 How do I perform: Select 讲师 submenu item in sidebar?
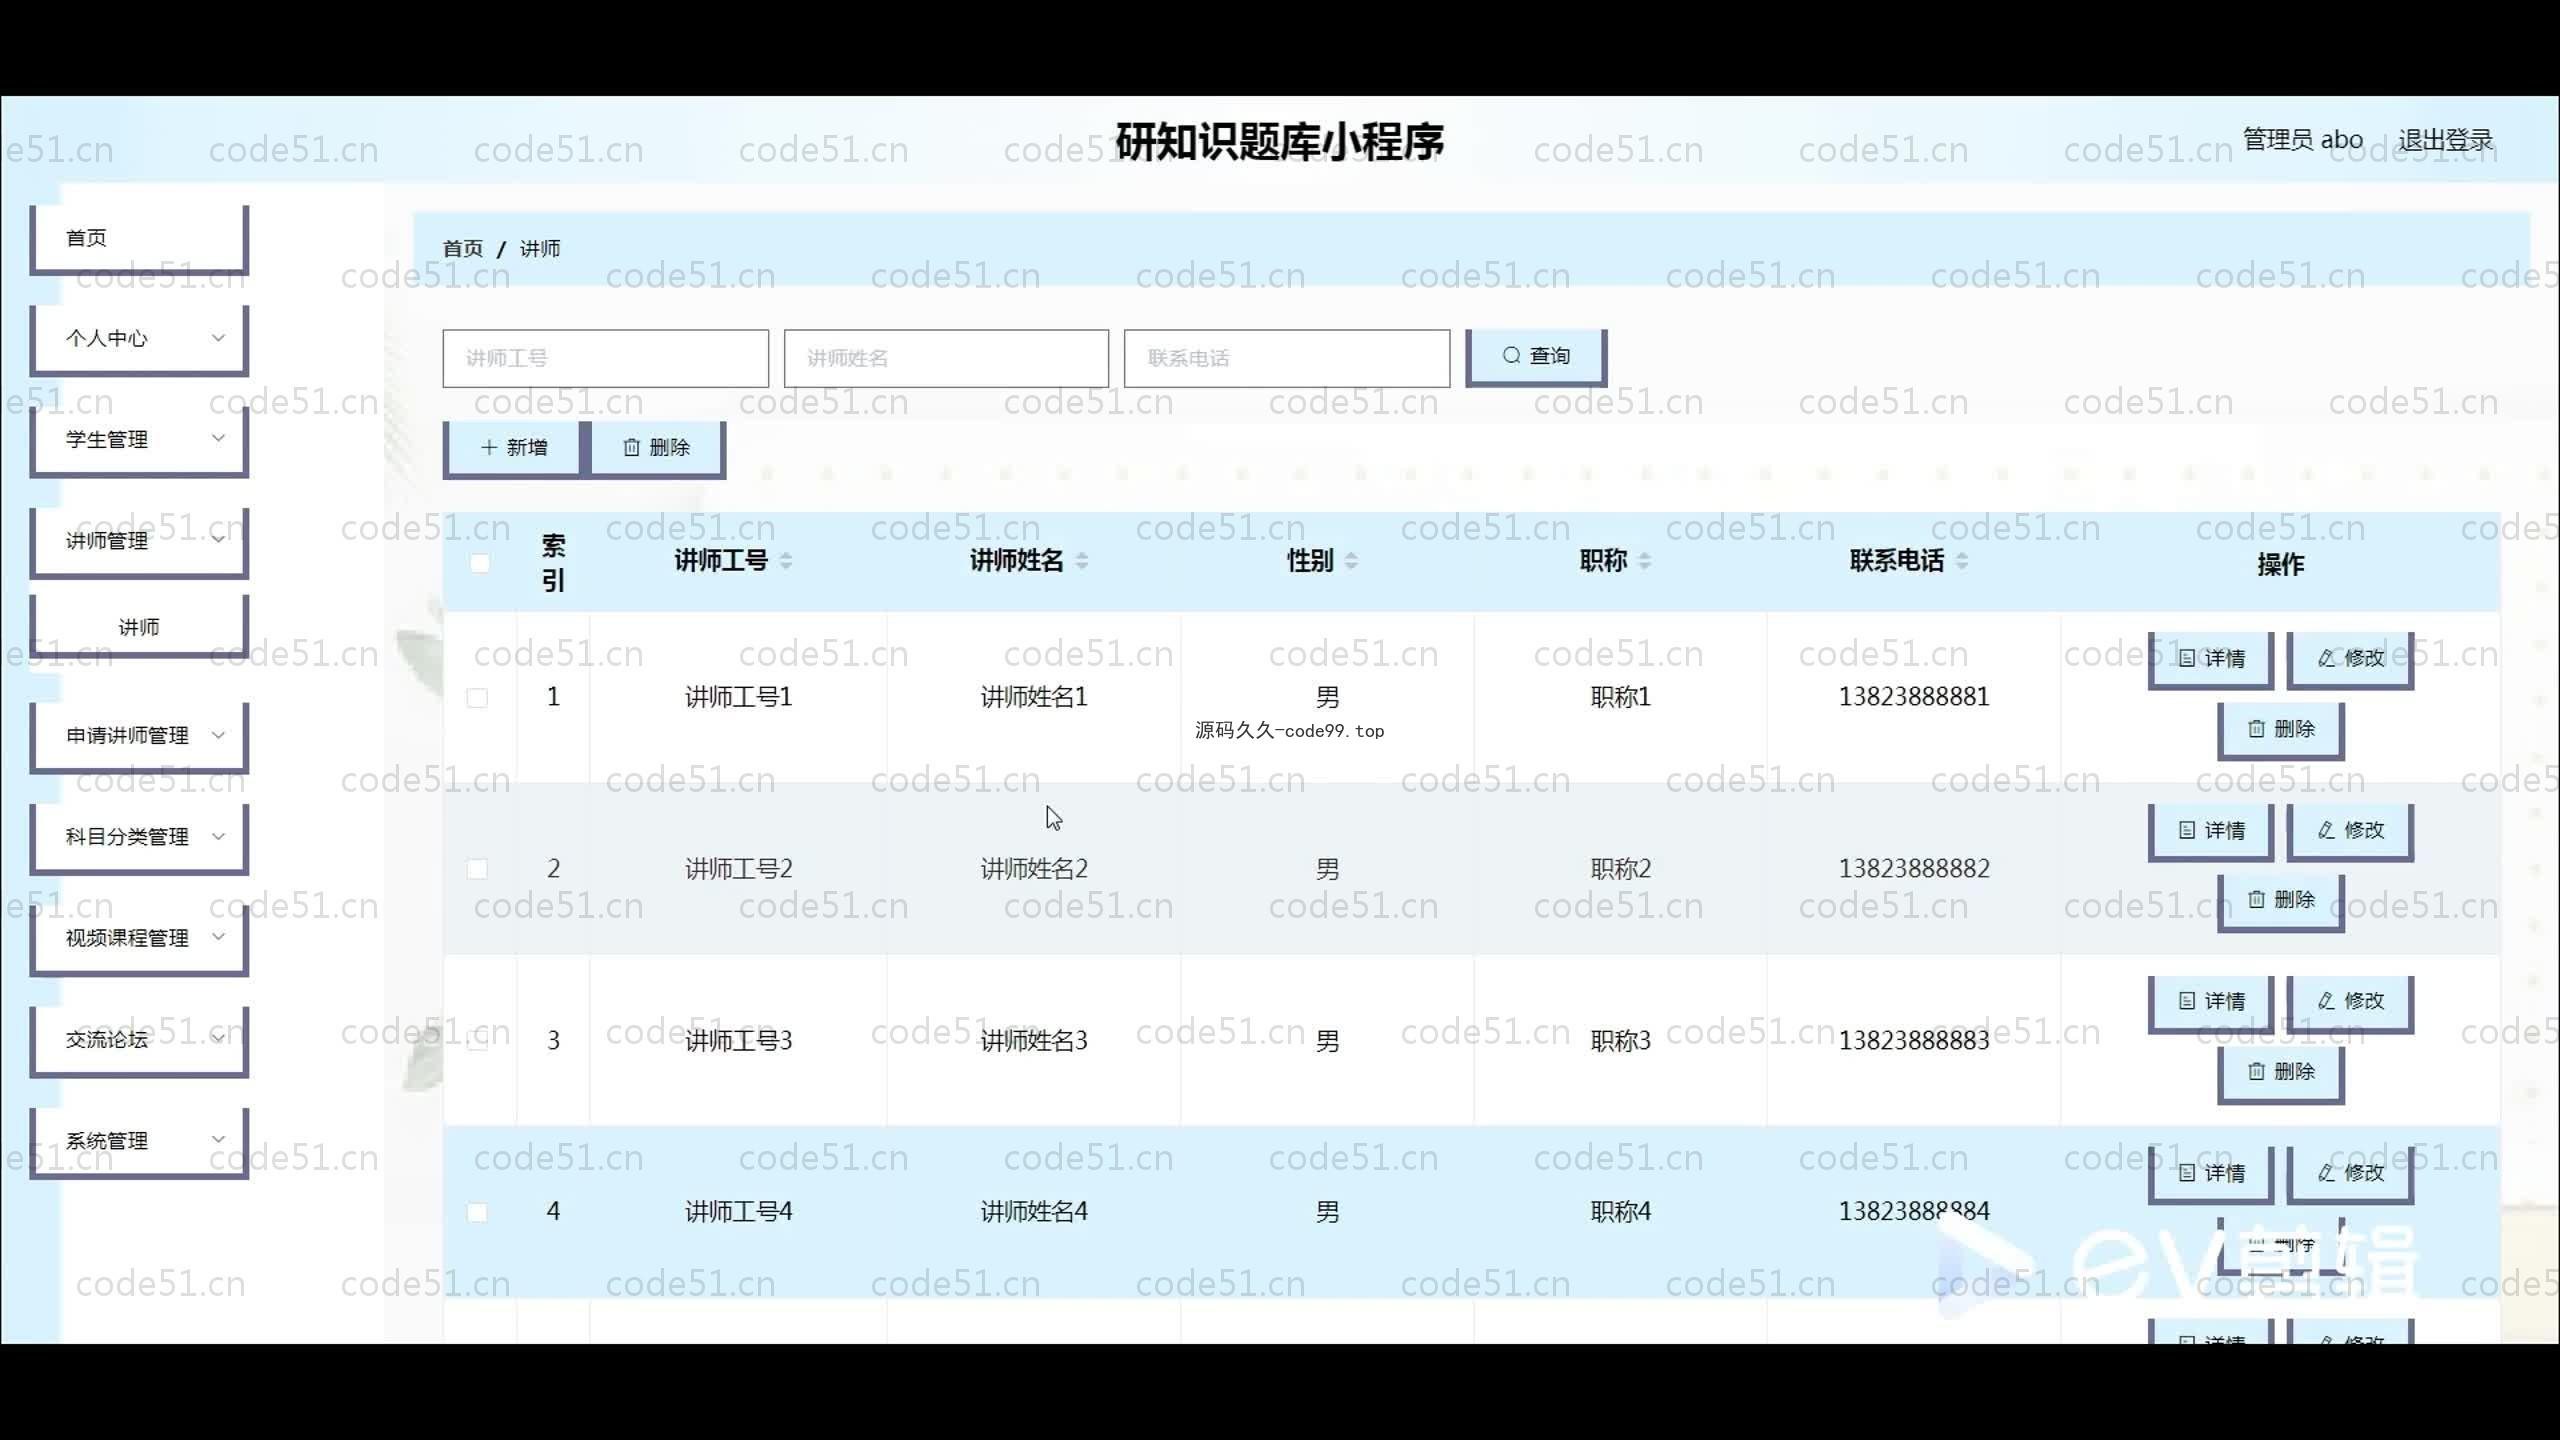click(139, 627)
